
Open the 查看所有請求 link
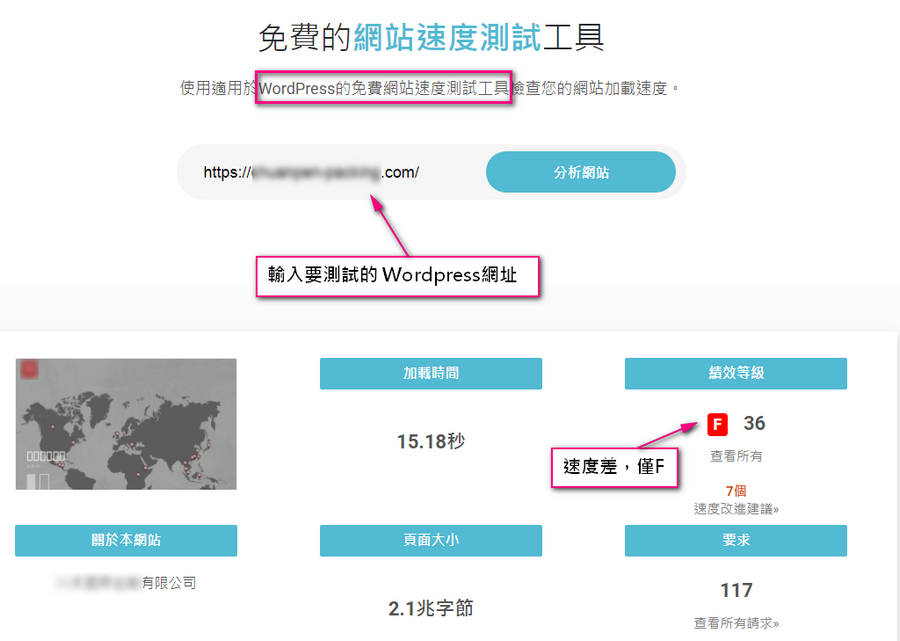[736, 623]
